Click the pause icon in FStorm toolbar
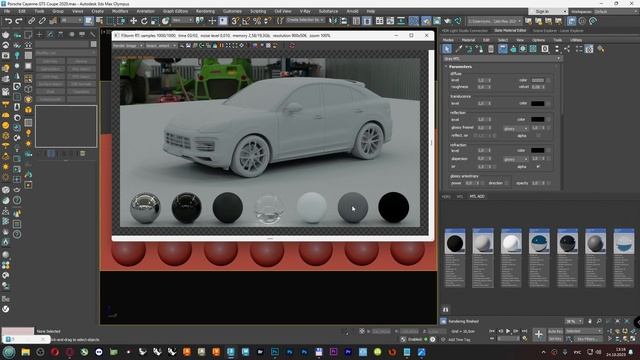This screenshot has height=360, width=640. [221, 46]
